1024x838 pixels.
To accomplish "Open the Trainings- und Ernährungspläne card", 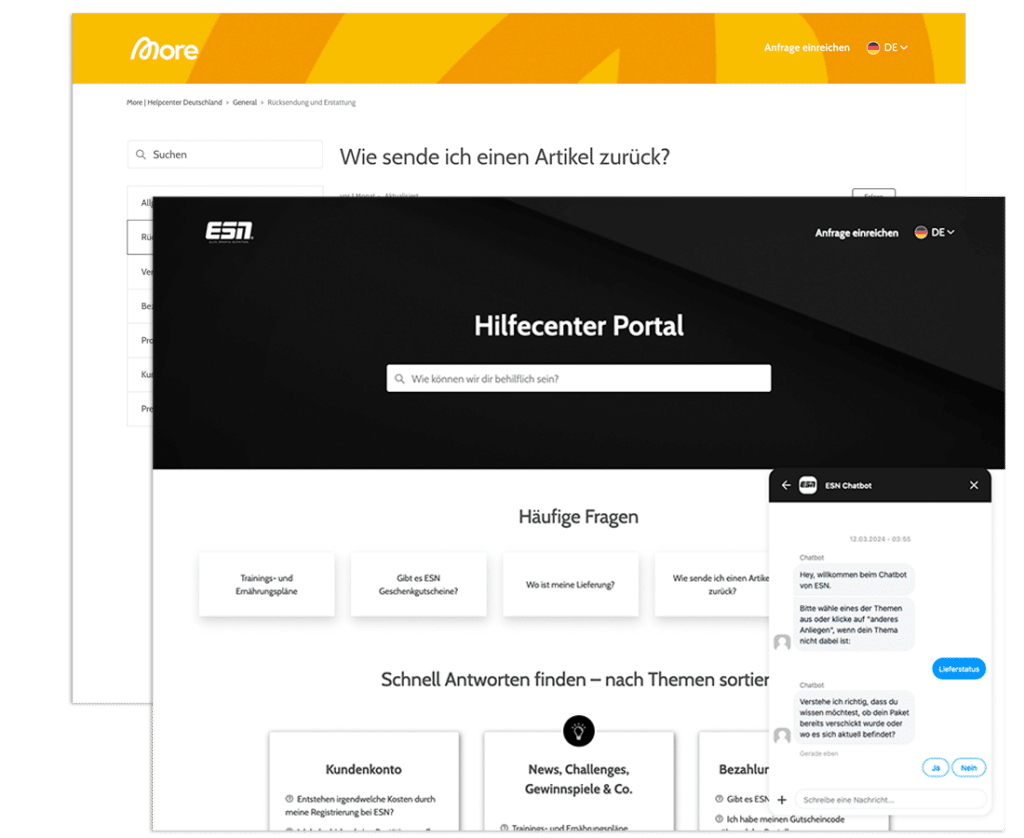I will (x=266, y=585).
